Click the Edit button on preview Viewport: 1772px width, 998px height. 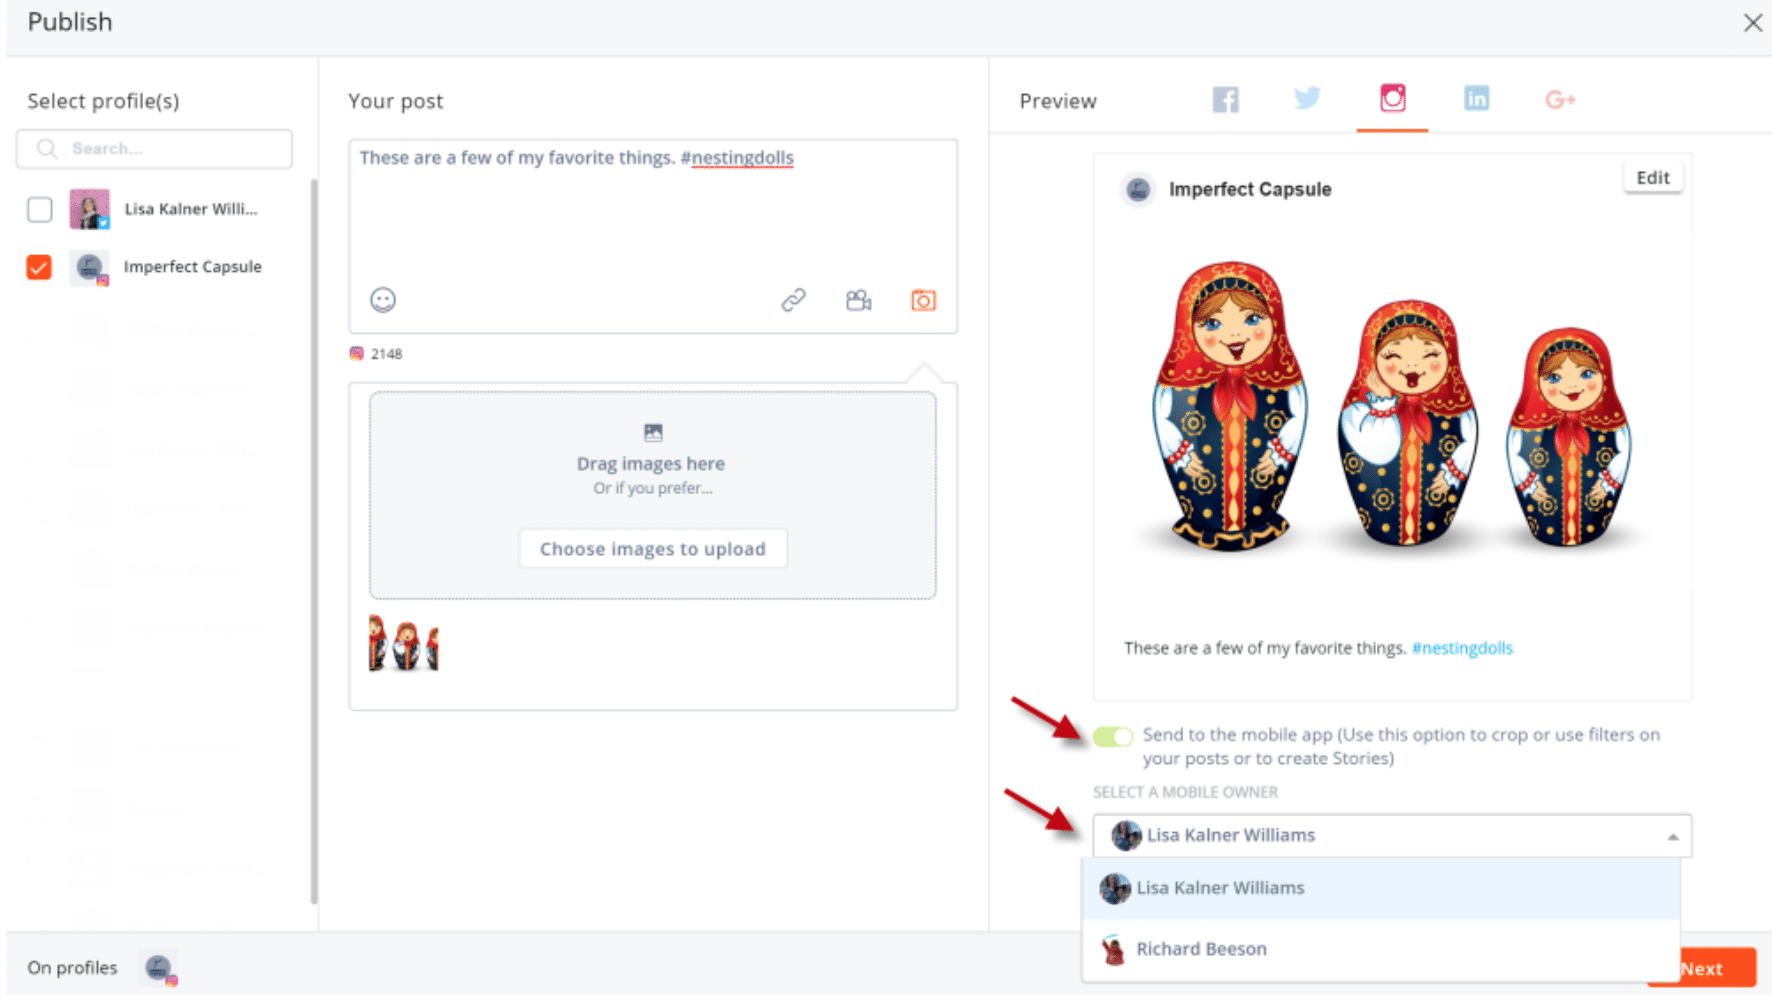pos(1652,178)
